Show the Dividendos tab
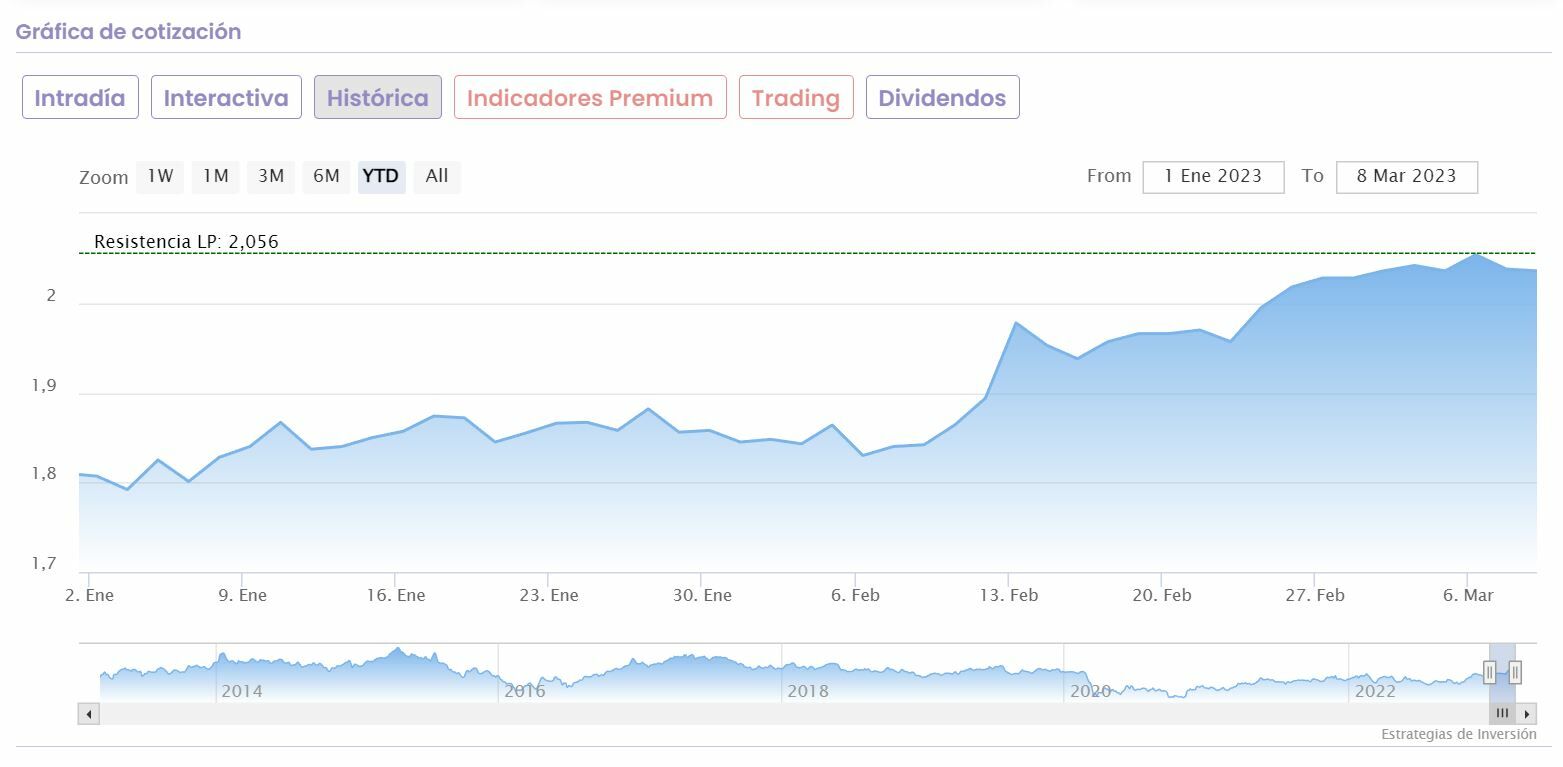Viewport: 1563px width, 767px height. click(x=942, y=98)
